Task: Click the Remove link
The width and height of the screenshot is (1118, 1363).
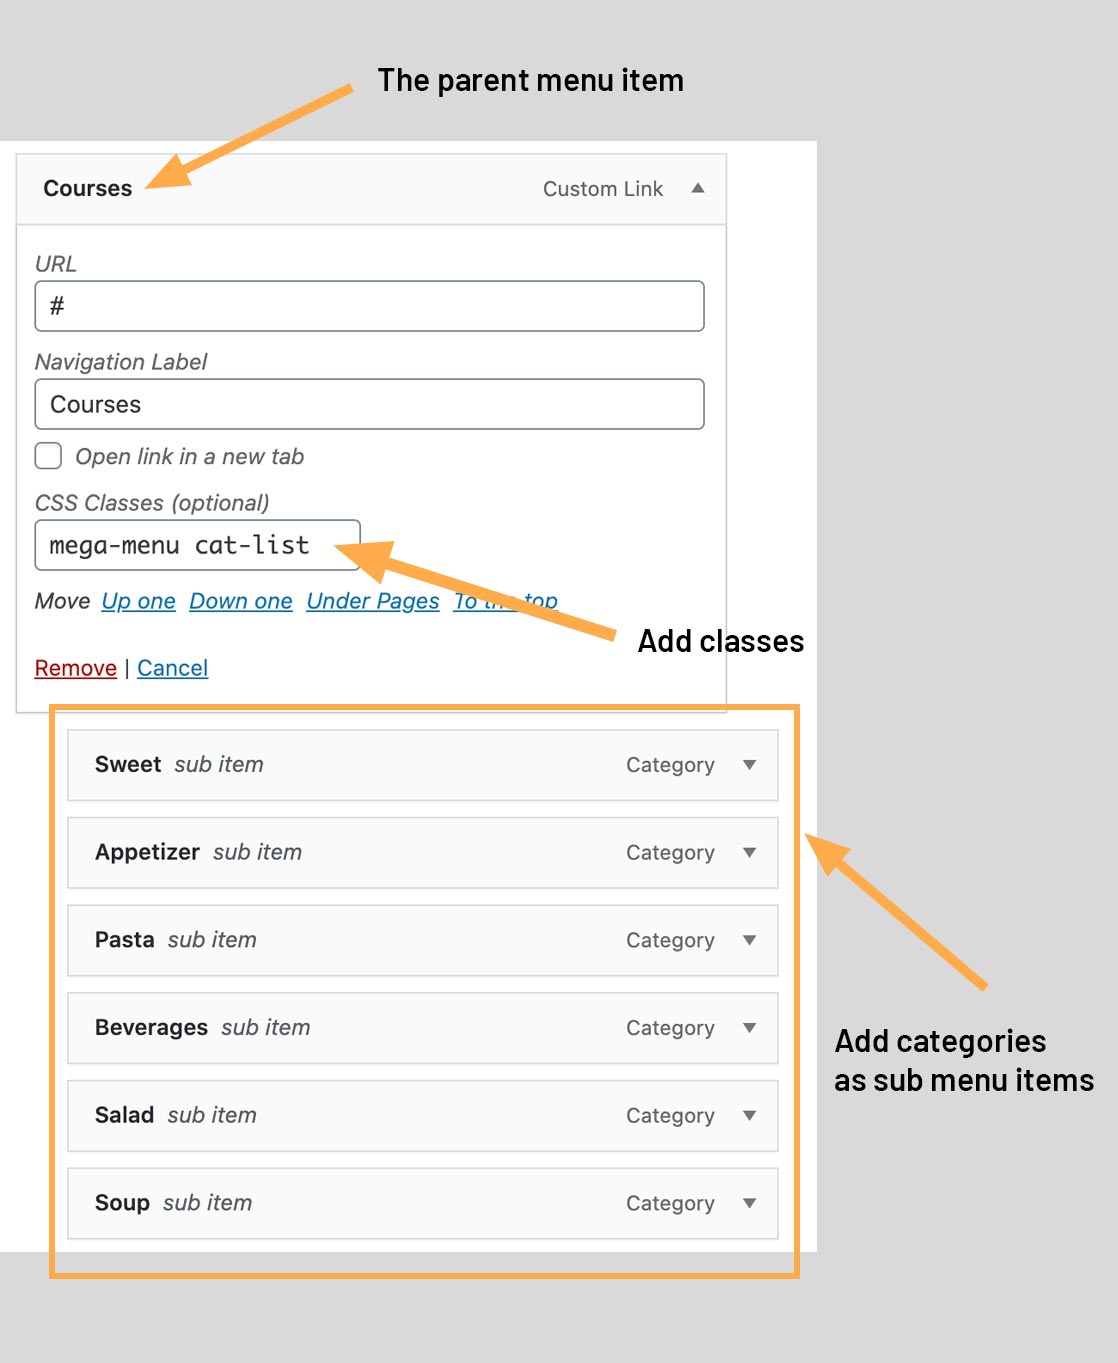Action: [75, 667]
